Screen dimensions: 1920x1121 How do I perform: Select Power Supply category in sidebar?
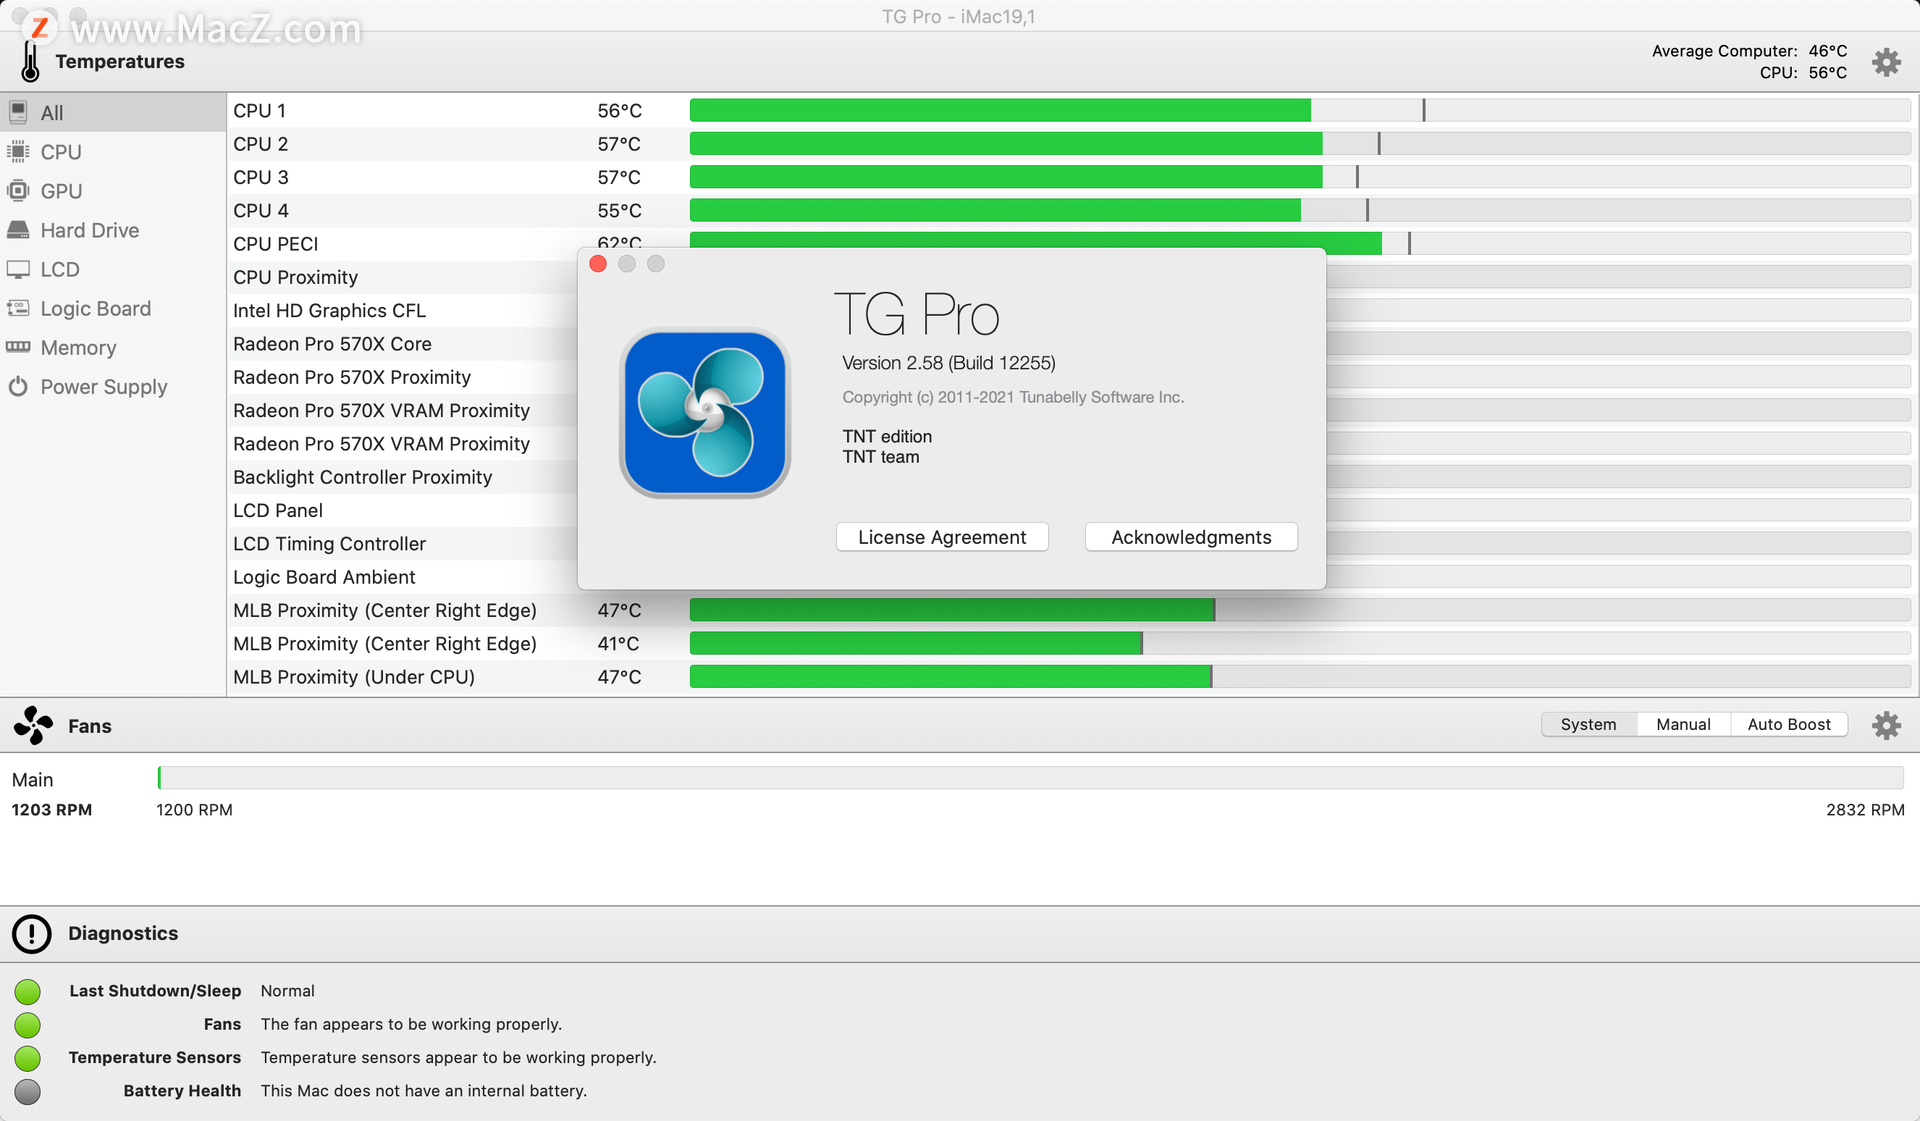tap(113, 386)
